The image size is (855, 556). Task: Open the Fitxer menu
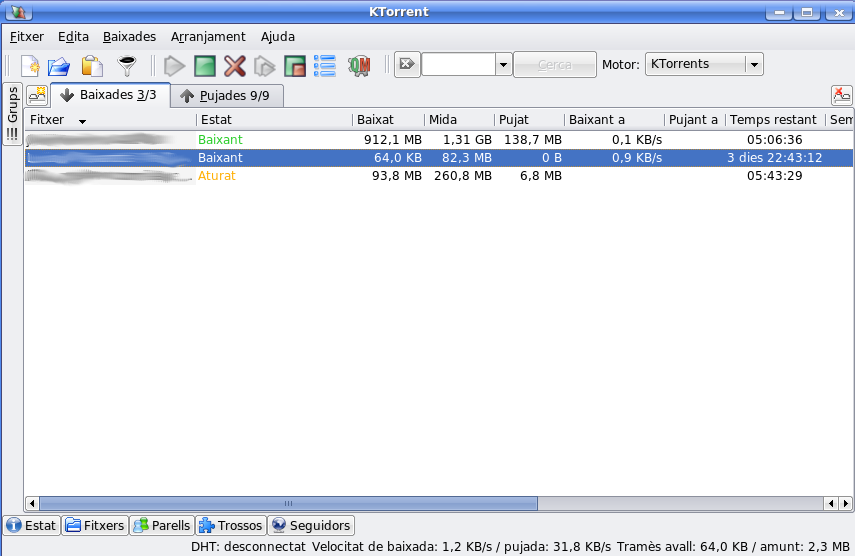(27, 37)
